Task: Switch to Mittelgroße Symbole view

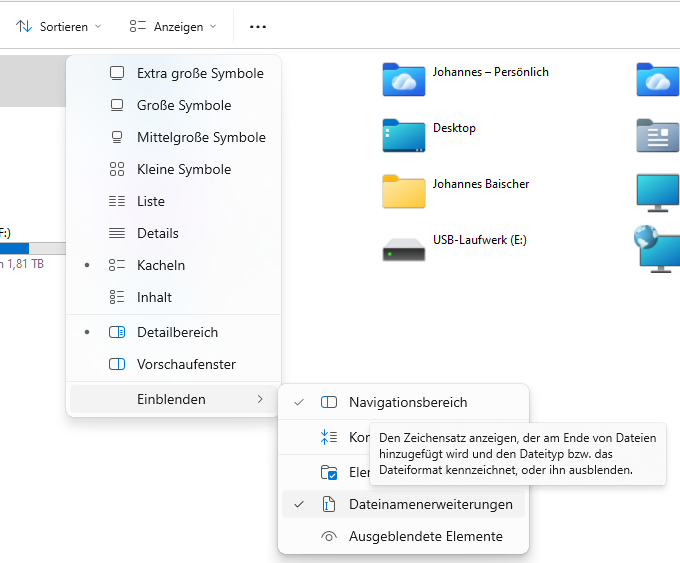Action: point(200,137)
